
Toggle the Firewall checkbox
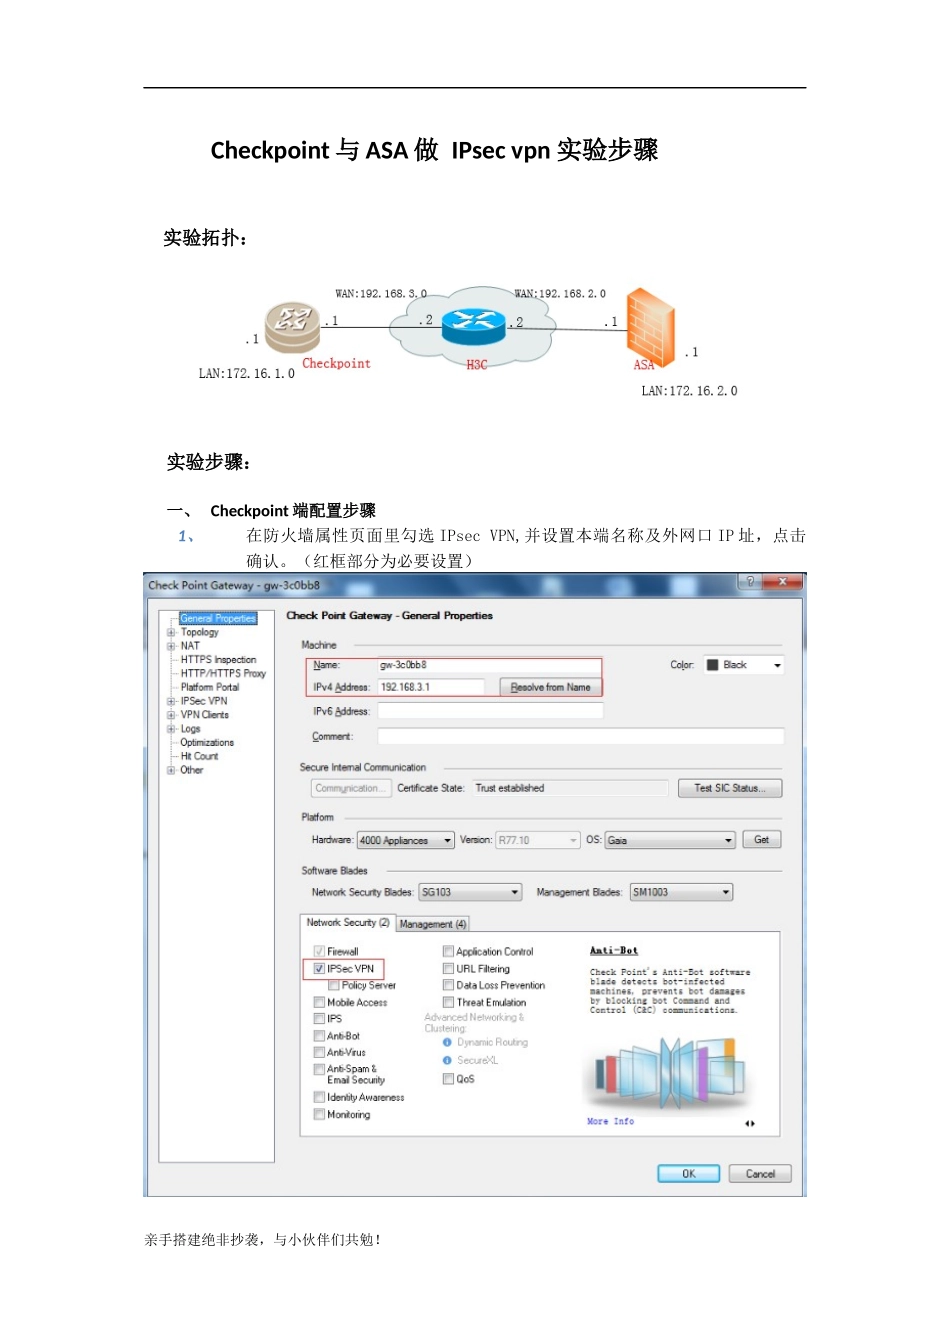pos(319,951)
